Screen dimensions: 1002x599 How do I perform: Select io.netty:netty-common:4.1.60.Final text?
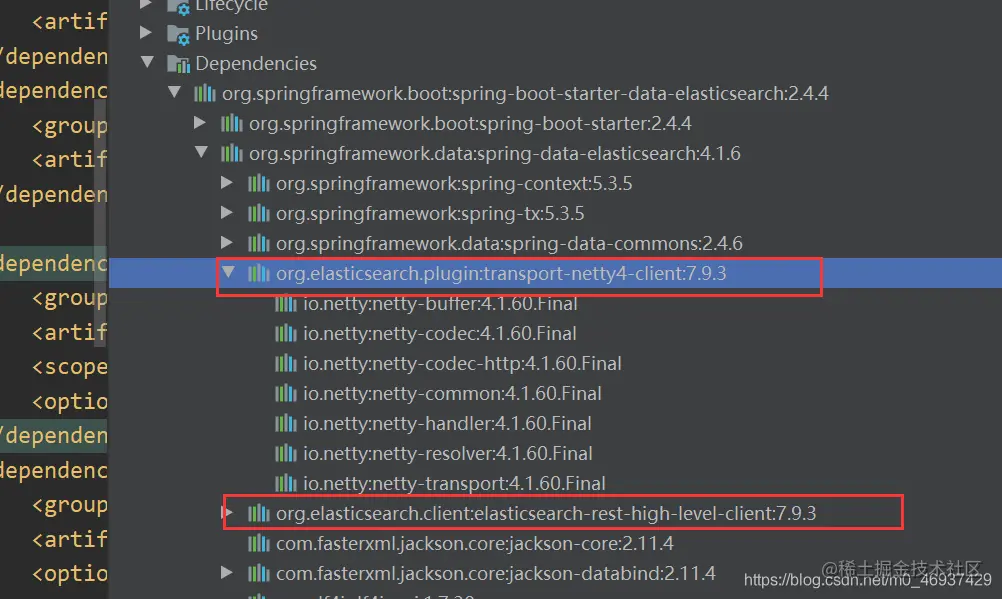tap(452, 393)
